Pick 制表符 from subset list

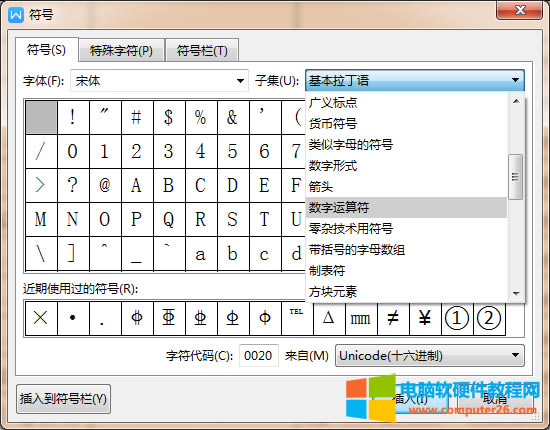[406, 270]
